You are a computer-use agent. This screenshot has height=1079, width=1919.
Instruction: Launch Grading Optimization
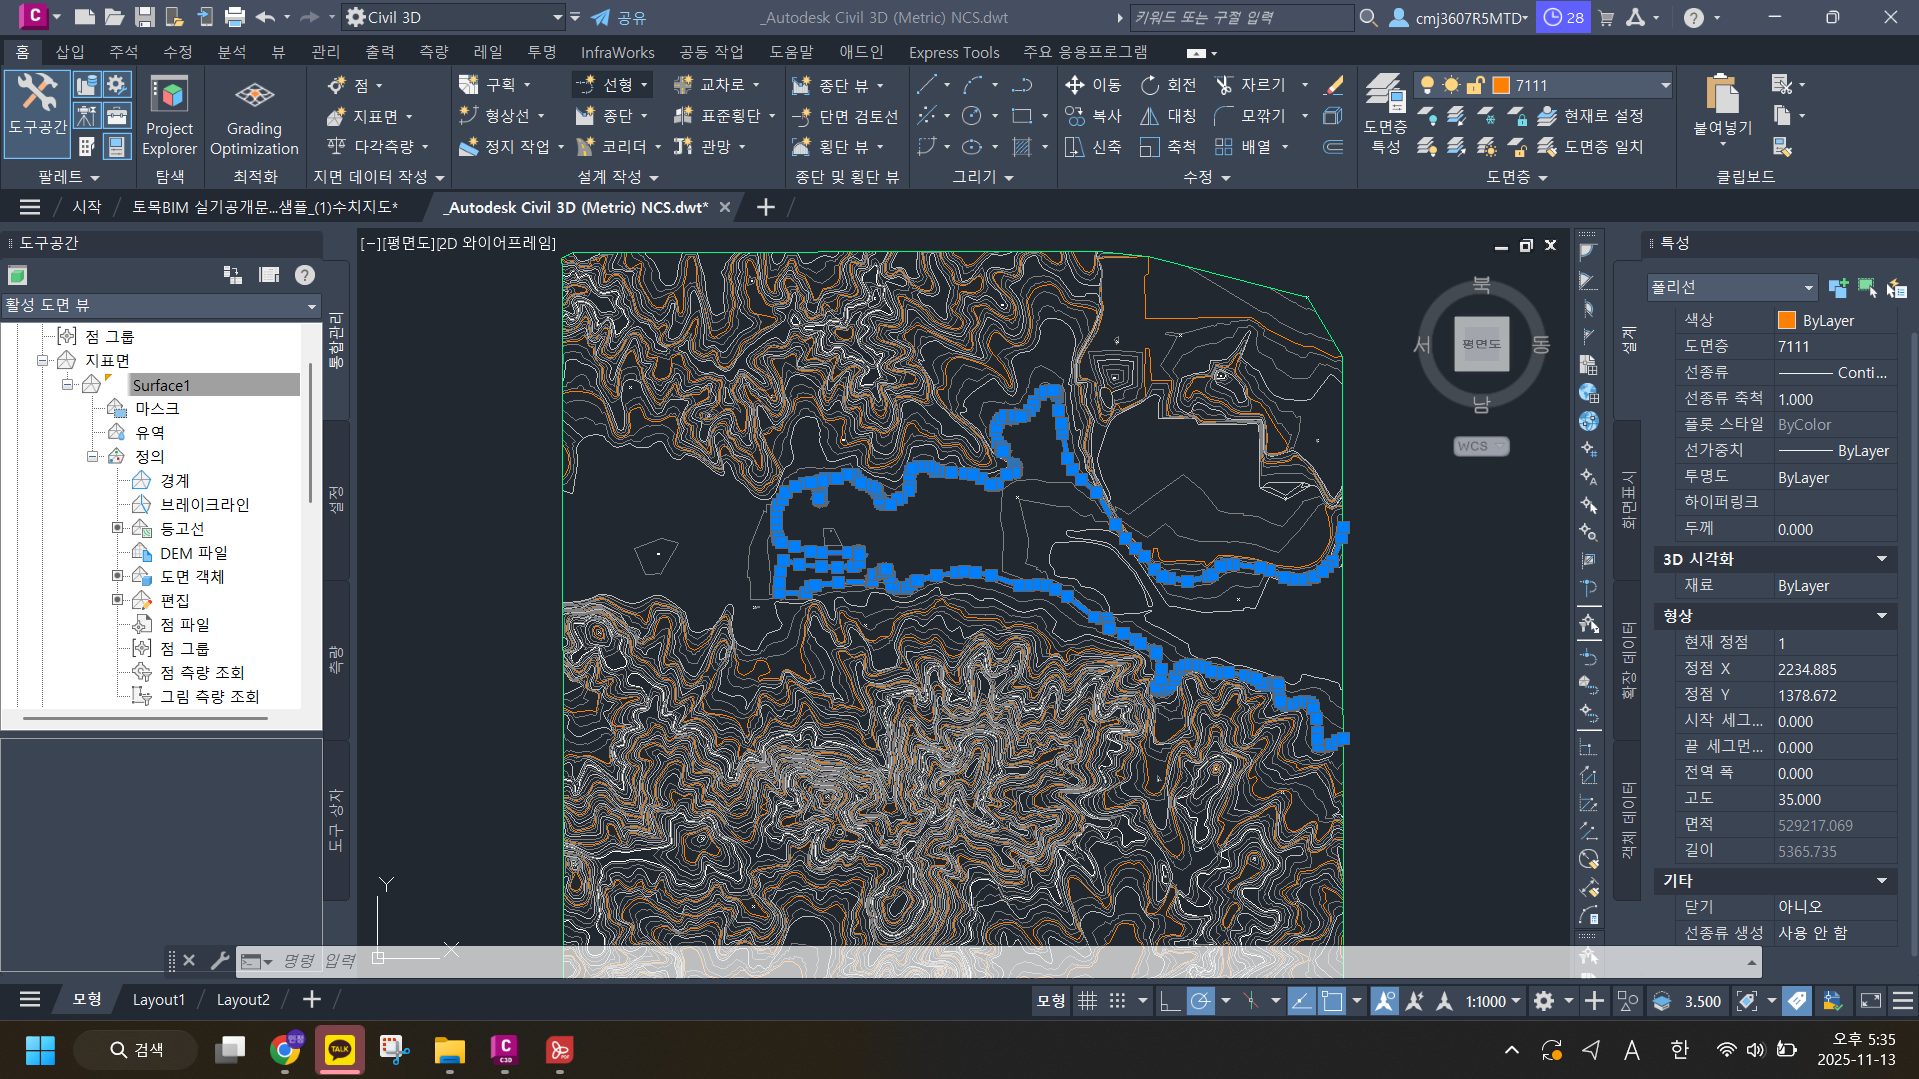point(254,117)
